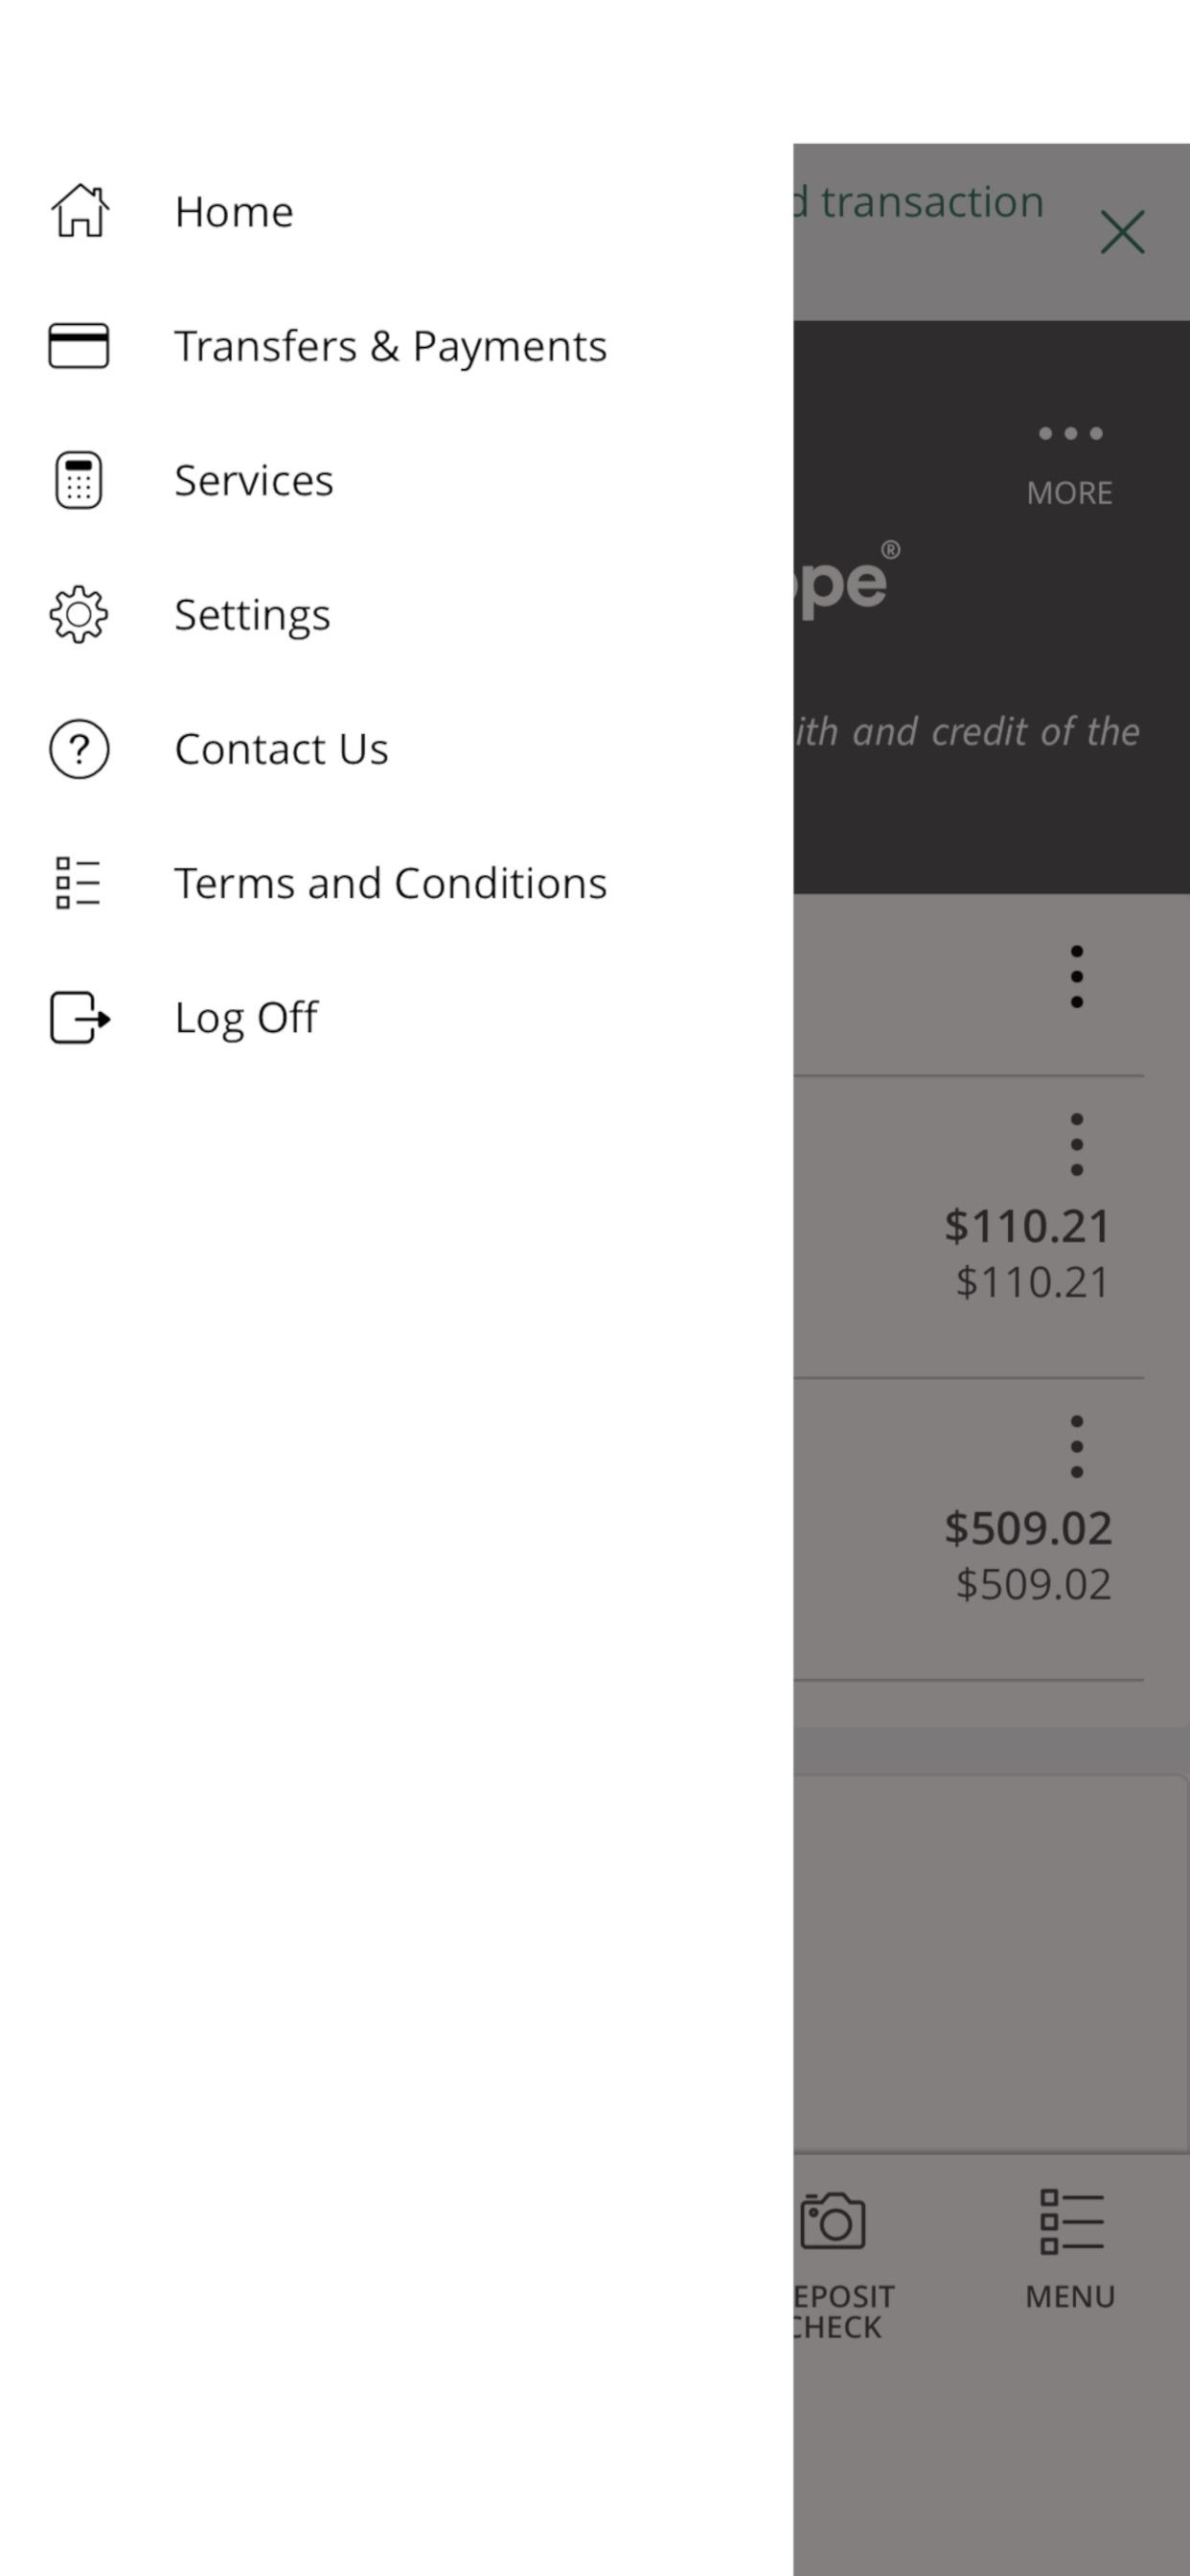Tap the Terms and Conditions list icon
Image resolution: width=1190 pixels, height=2576 pixels.
[x=79, y=883]
